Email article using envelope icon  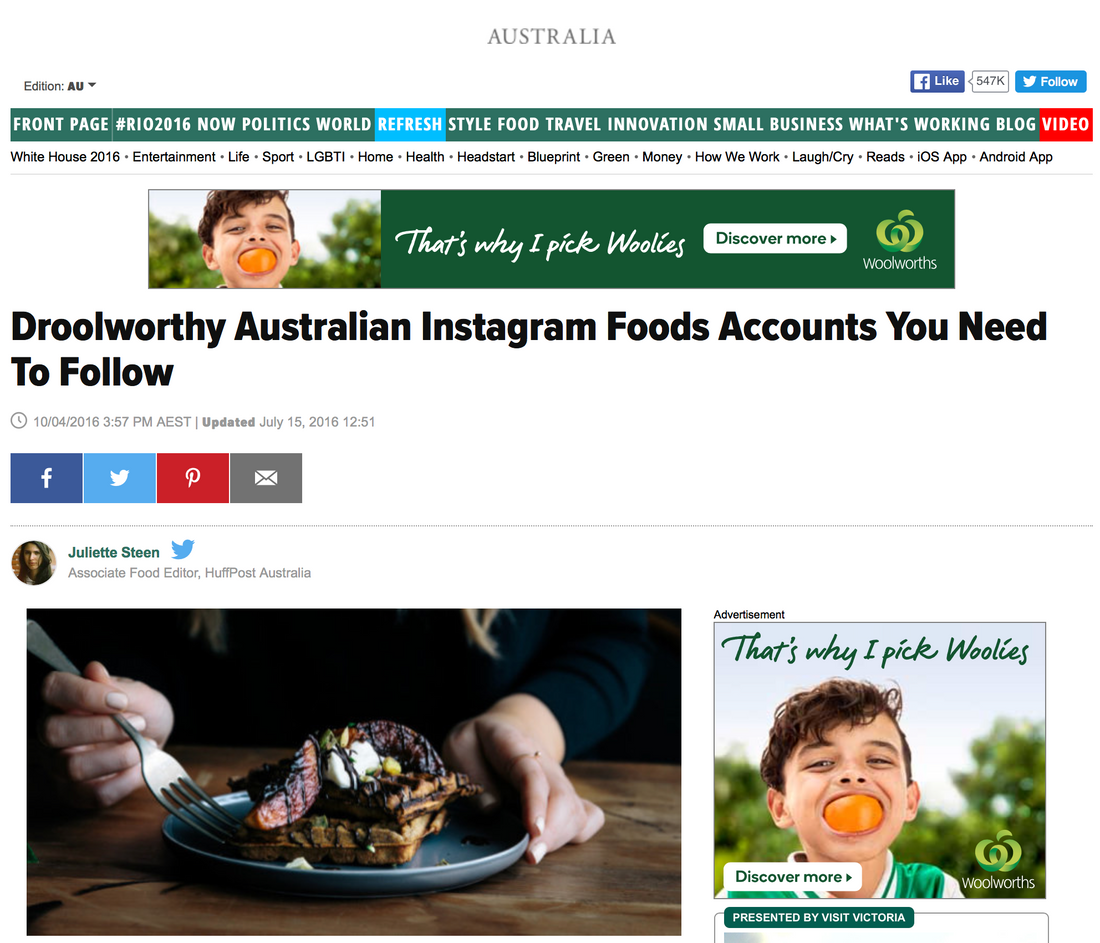click(x=266, y=478)
